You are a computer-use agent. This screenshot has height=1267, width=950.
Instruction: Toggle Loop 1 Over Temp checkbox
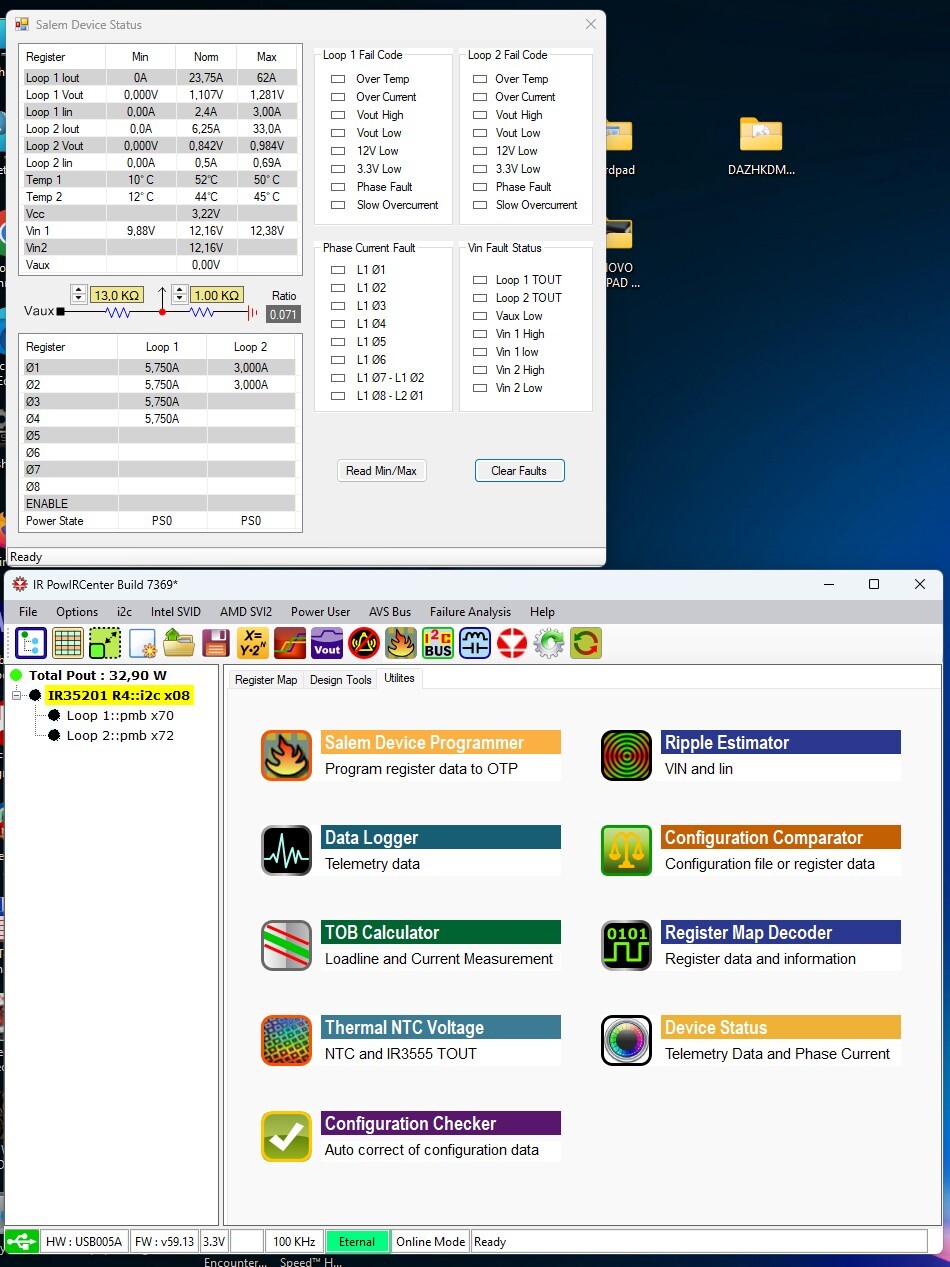338,79
